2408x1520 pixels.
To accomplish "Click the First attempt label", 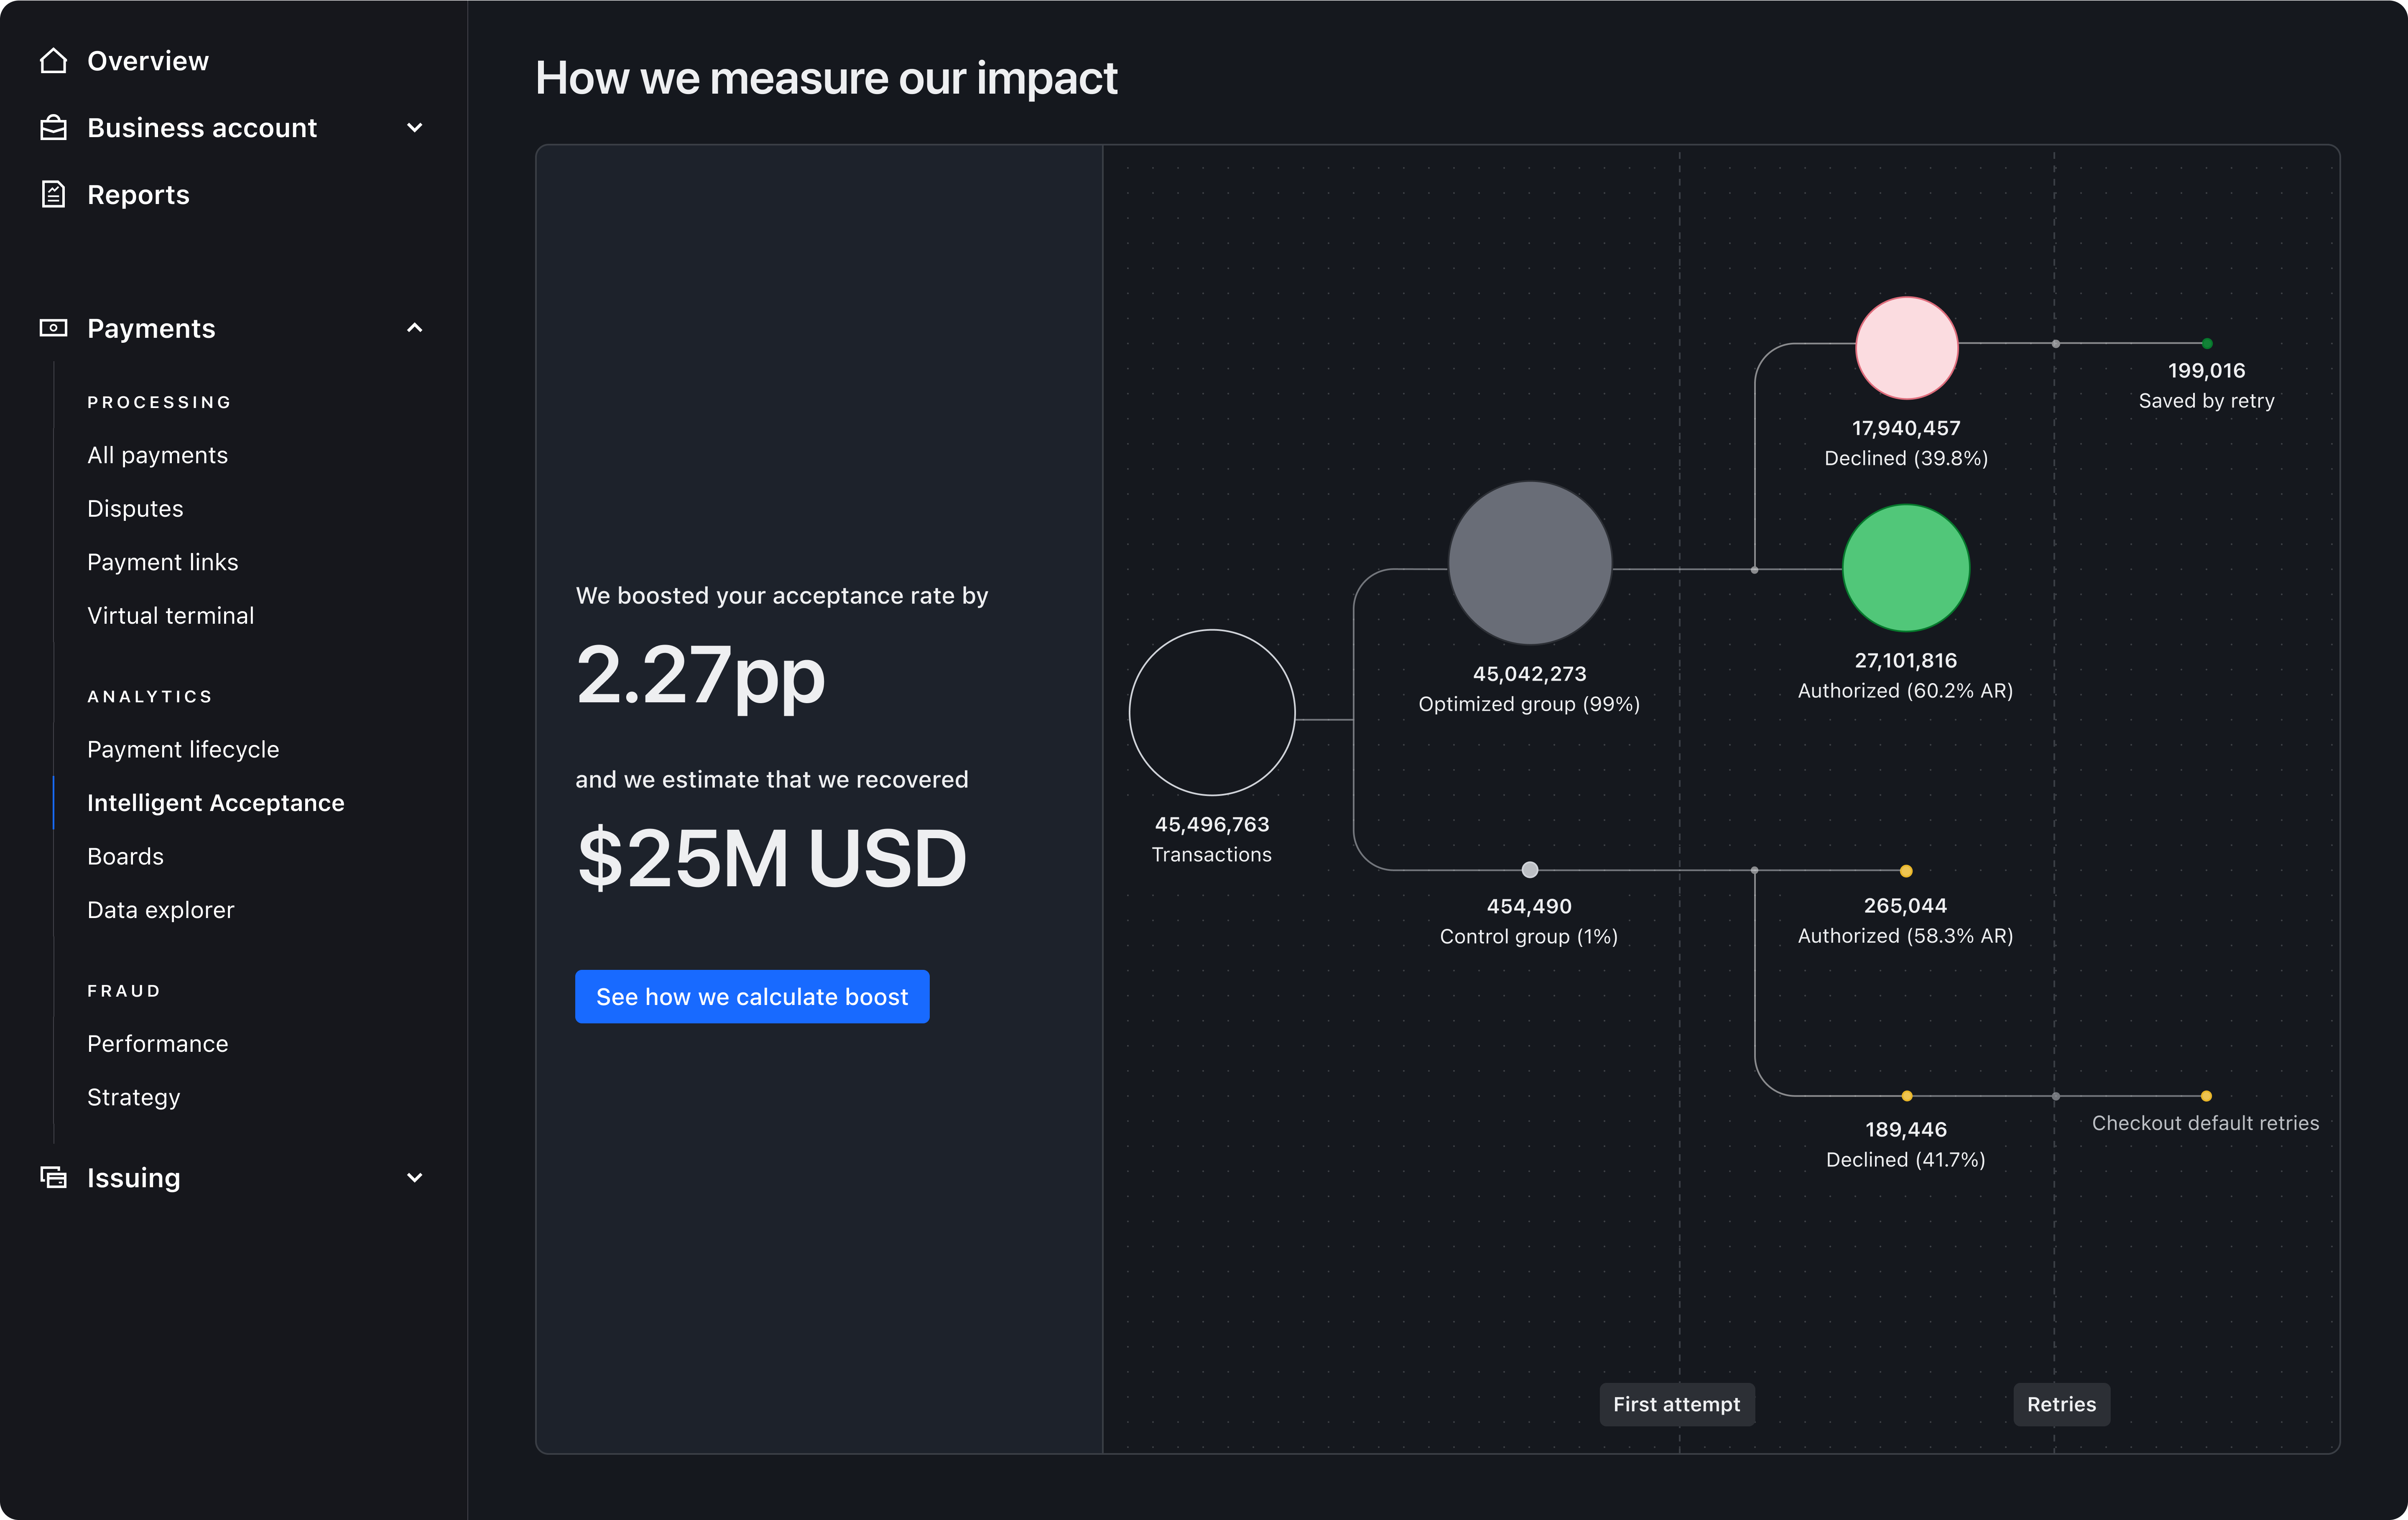I will coord(1677,1404).
